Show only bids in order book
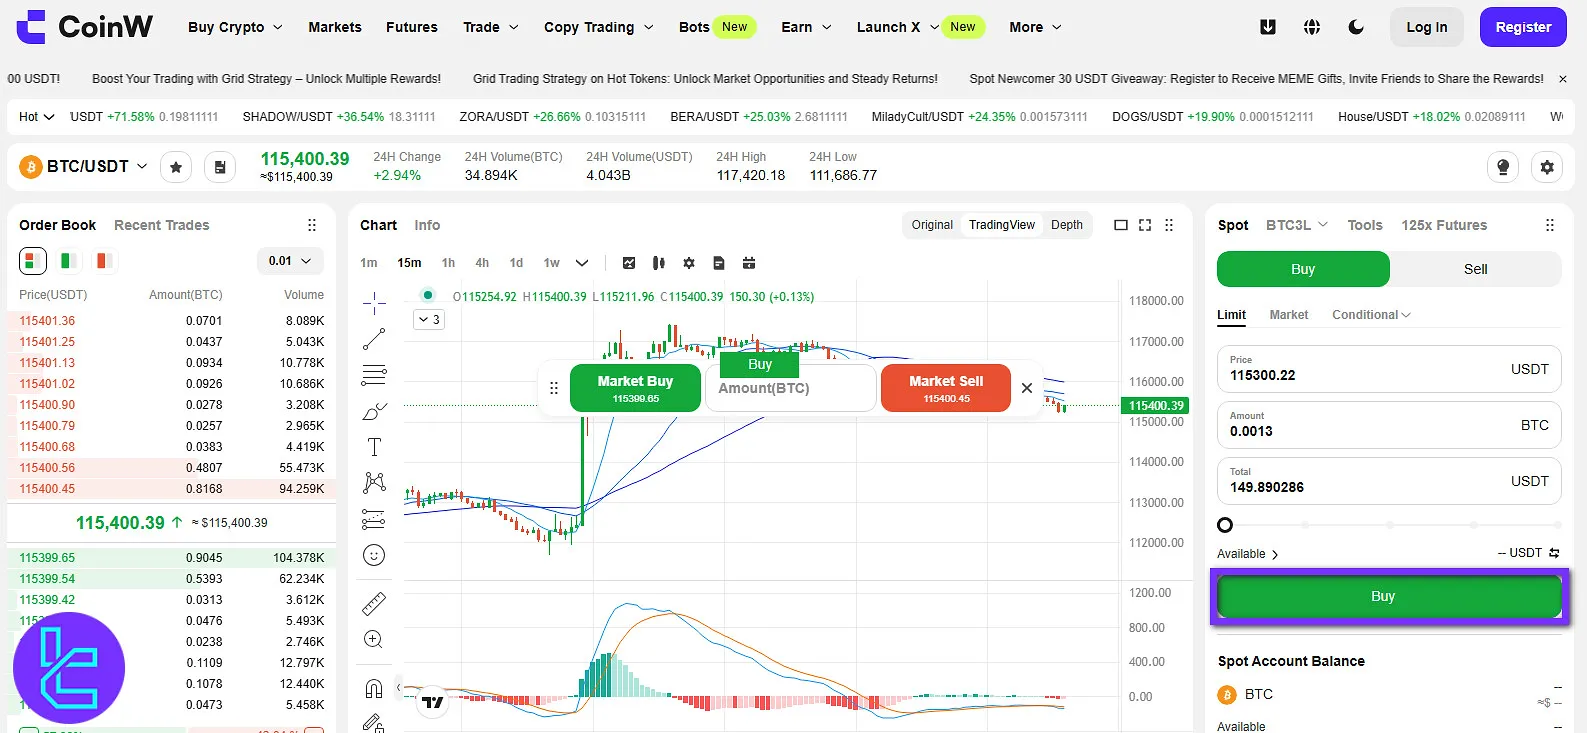 [x=69, y=261]
